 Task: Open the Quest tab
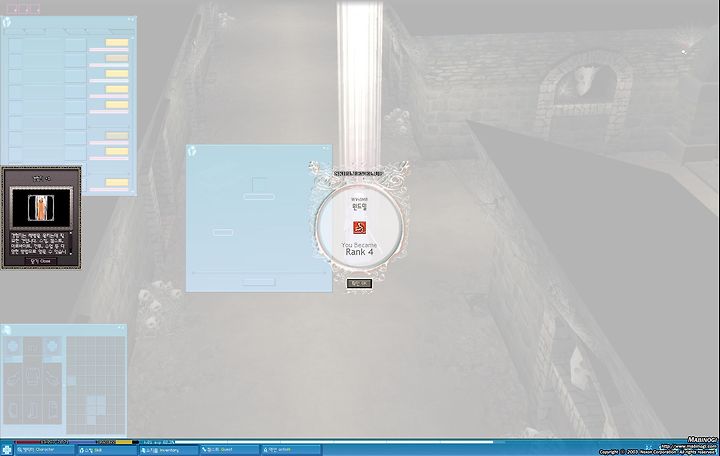(x=229, y=450)
